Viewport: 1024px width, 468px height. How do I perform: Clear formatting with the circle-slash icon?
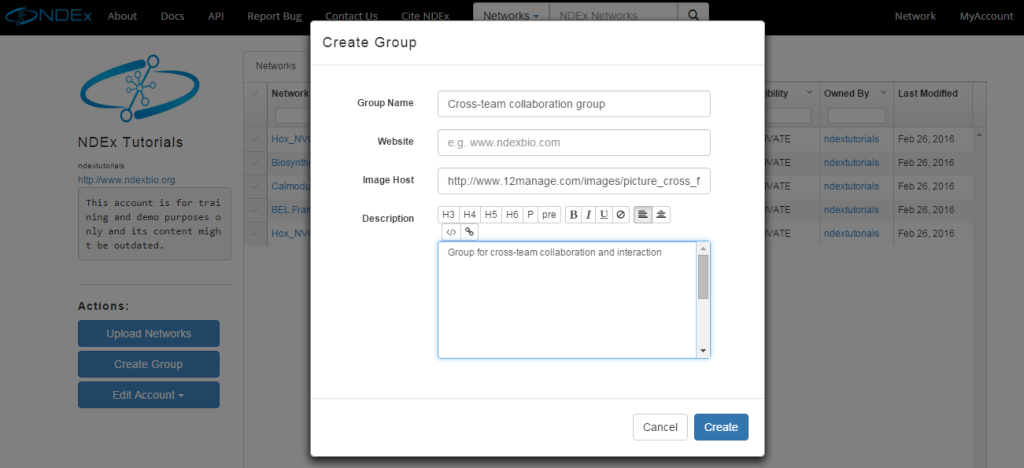(x=621, y=215)
